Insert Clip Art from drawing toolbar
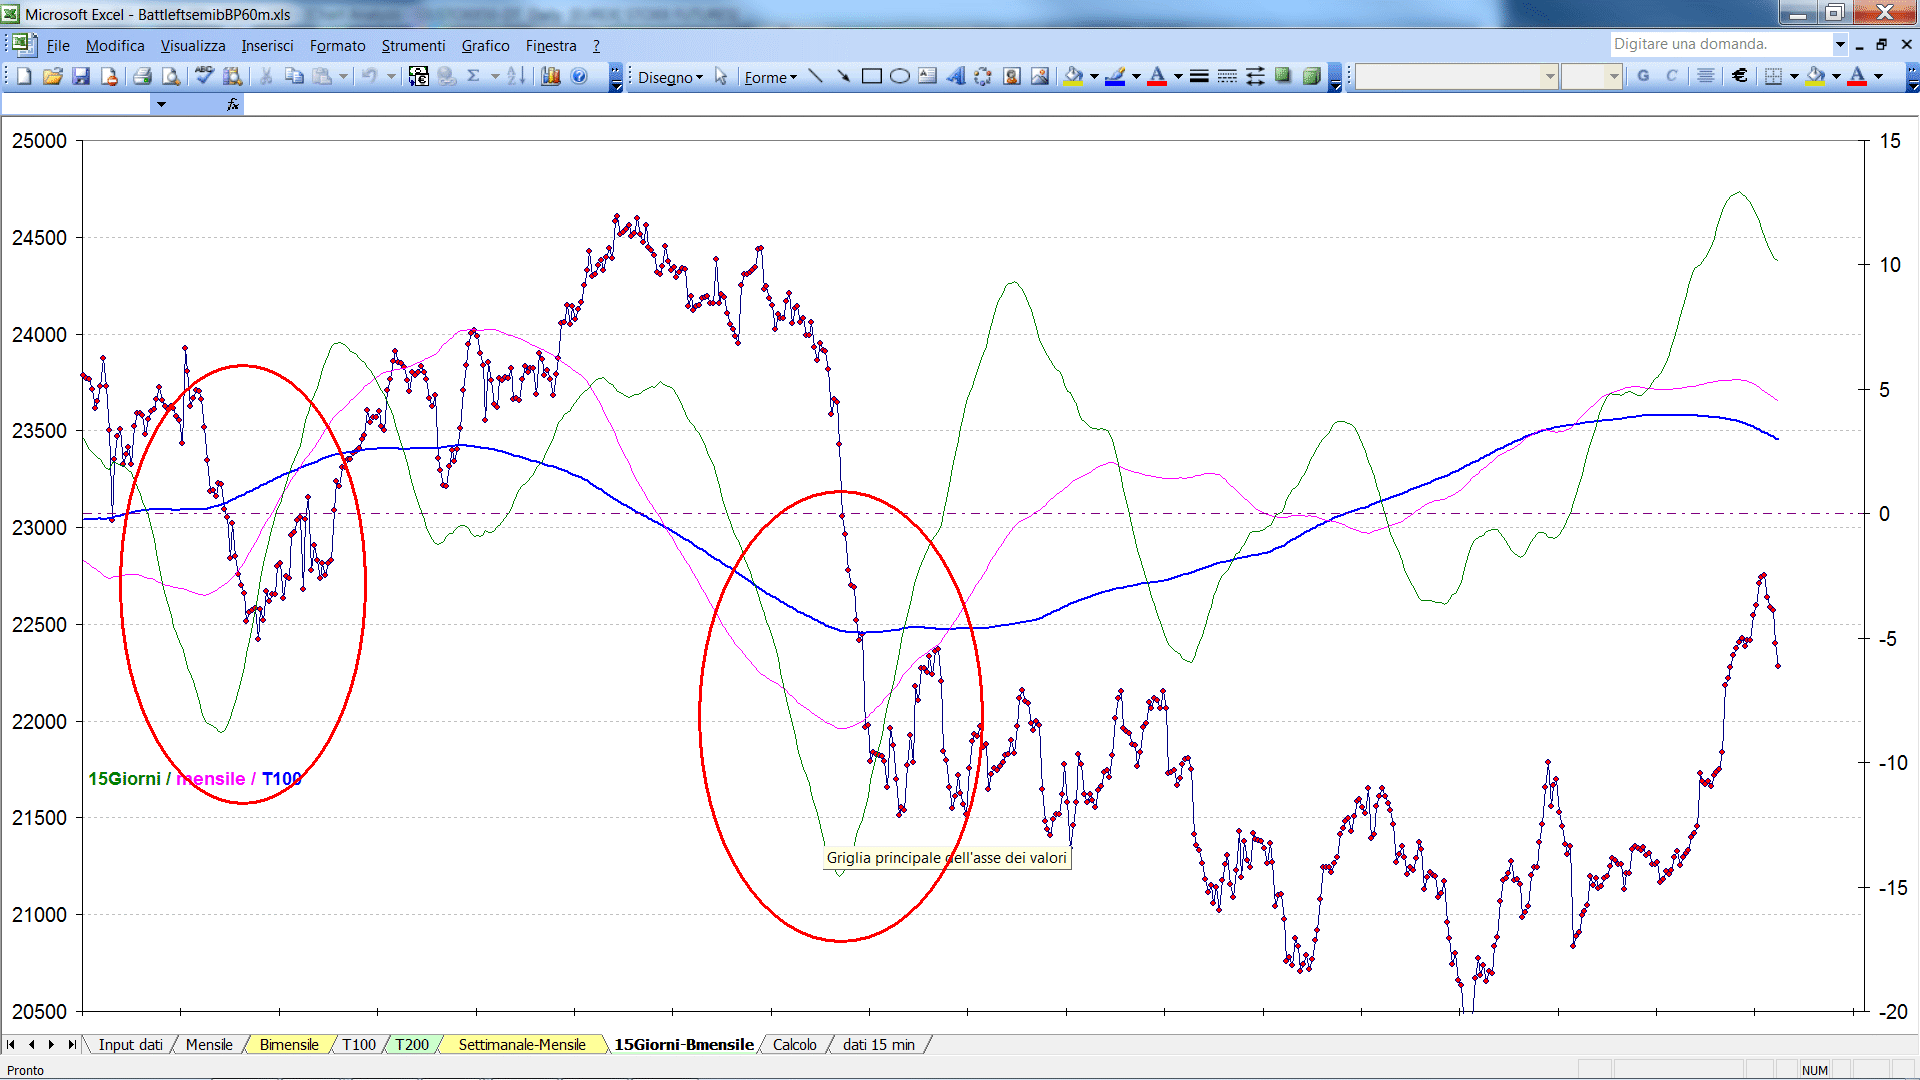Image resolution: width=1920 pixels, height=1080 pixels. 1011,76
